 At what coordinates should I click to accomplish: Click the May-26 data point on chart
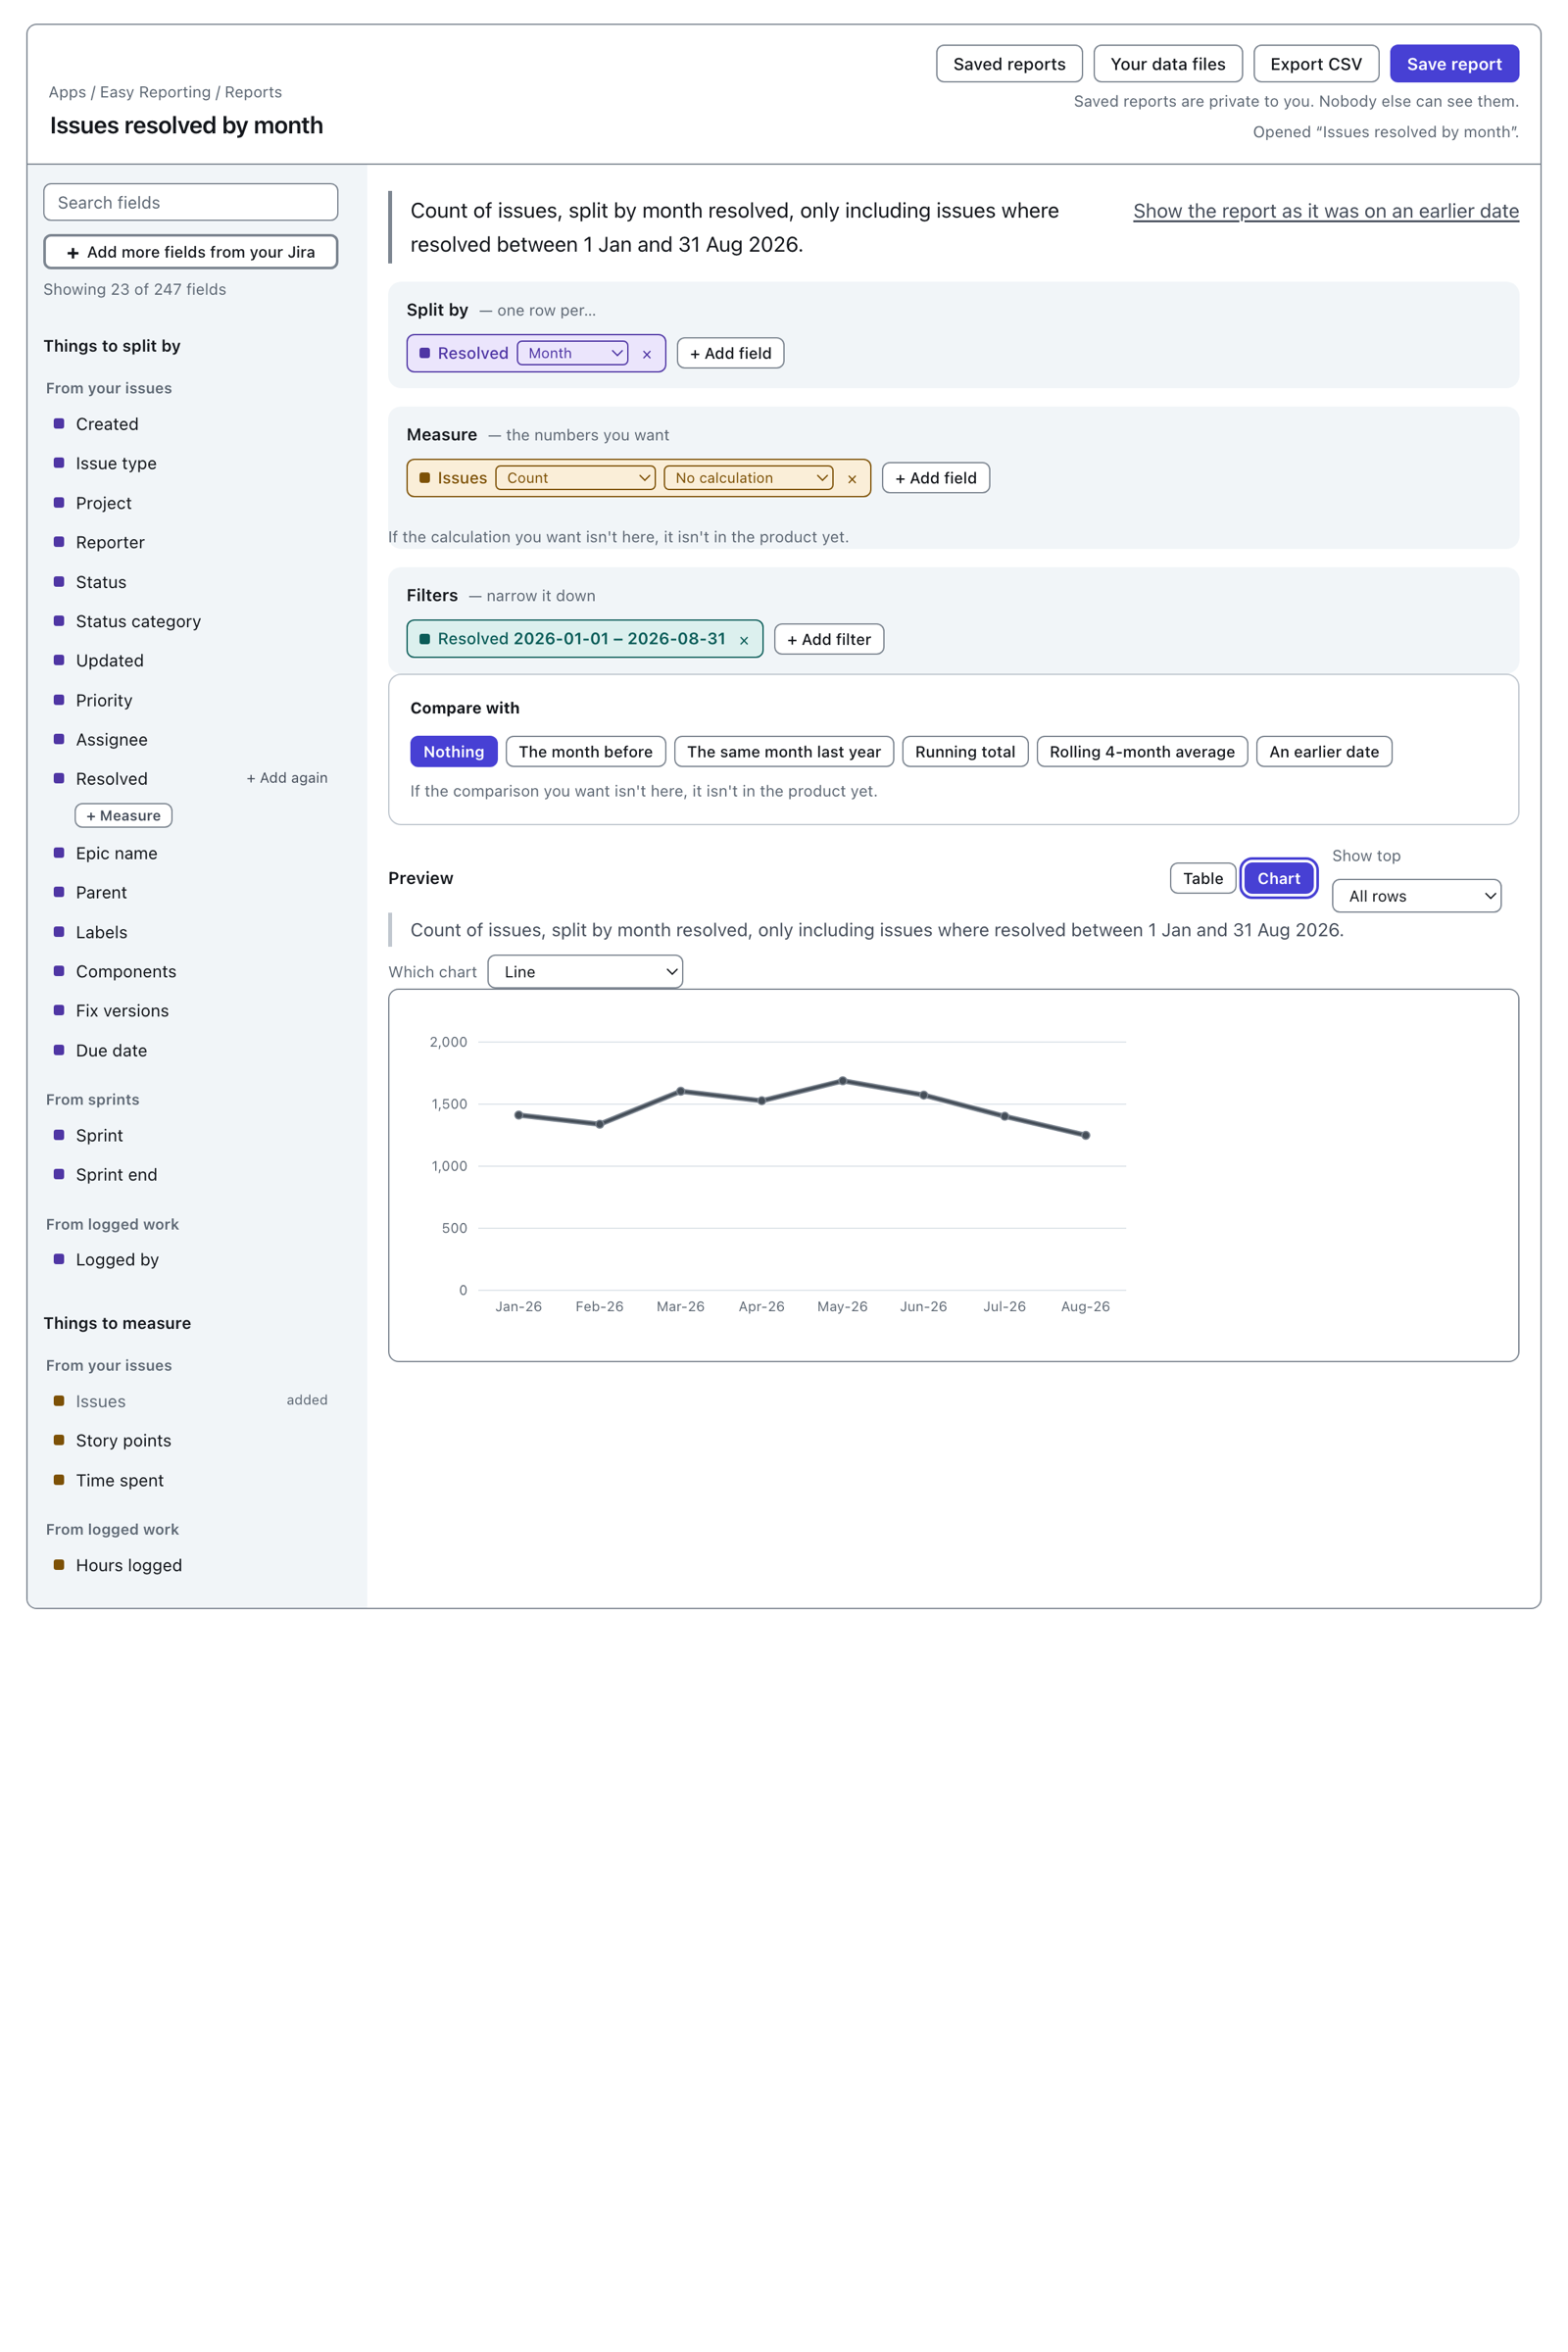click(843, 1081)
